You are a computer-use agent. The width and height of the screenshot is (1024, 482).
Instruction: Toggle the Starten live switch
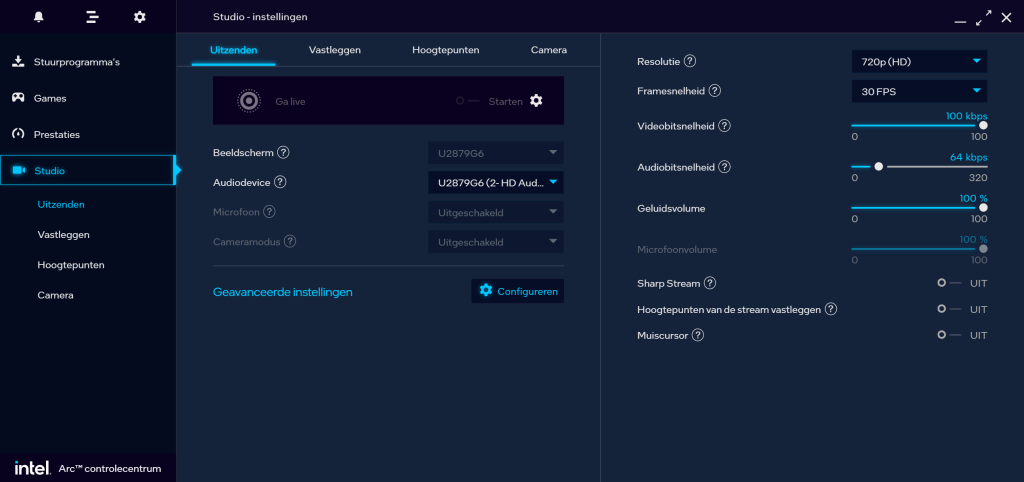(x=468, y=101)
